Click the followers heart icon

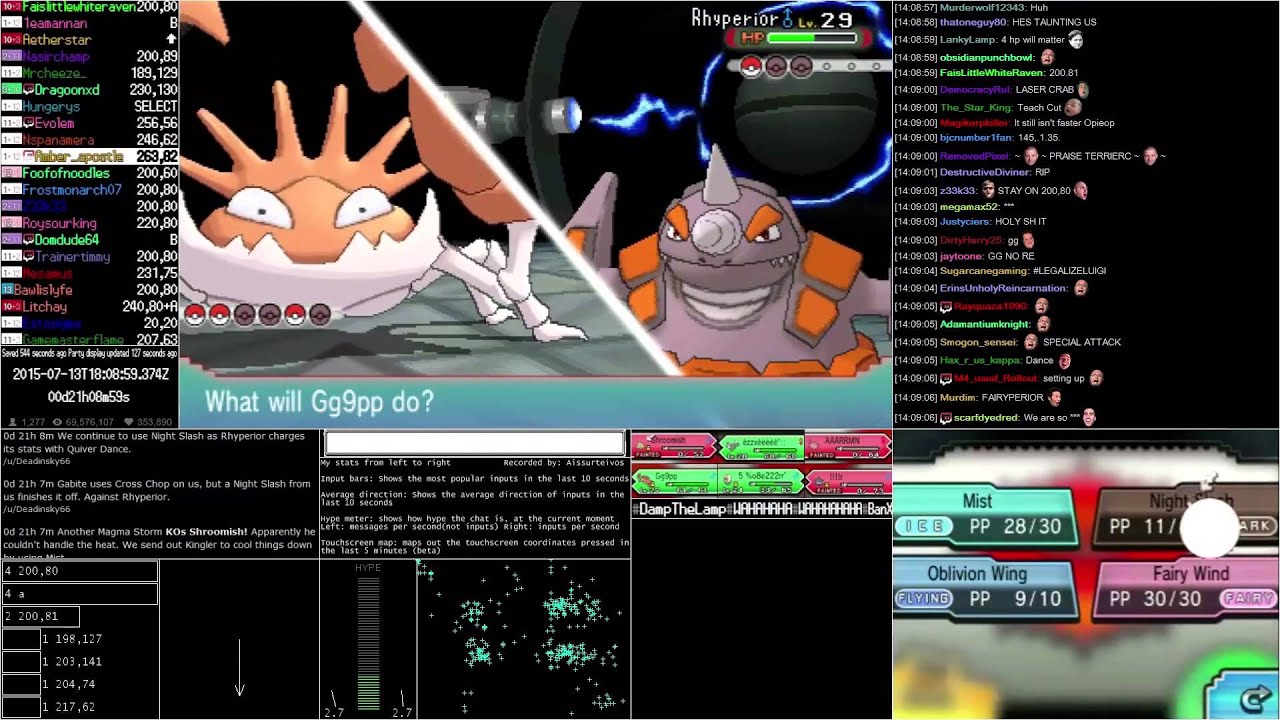(128, 423)
